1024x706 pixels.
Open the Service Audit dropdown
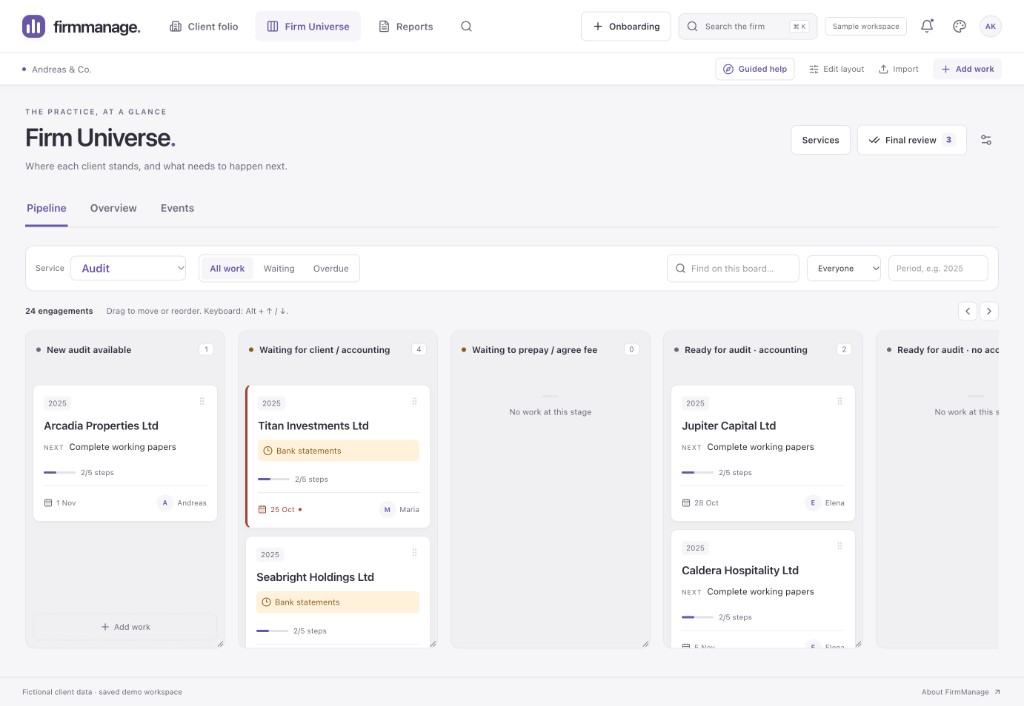pyautogui.click(x=128, y=268)
